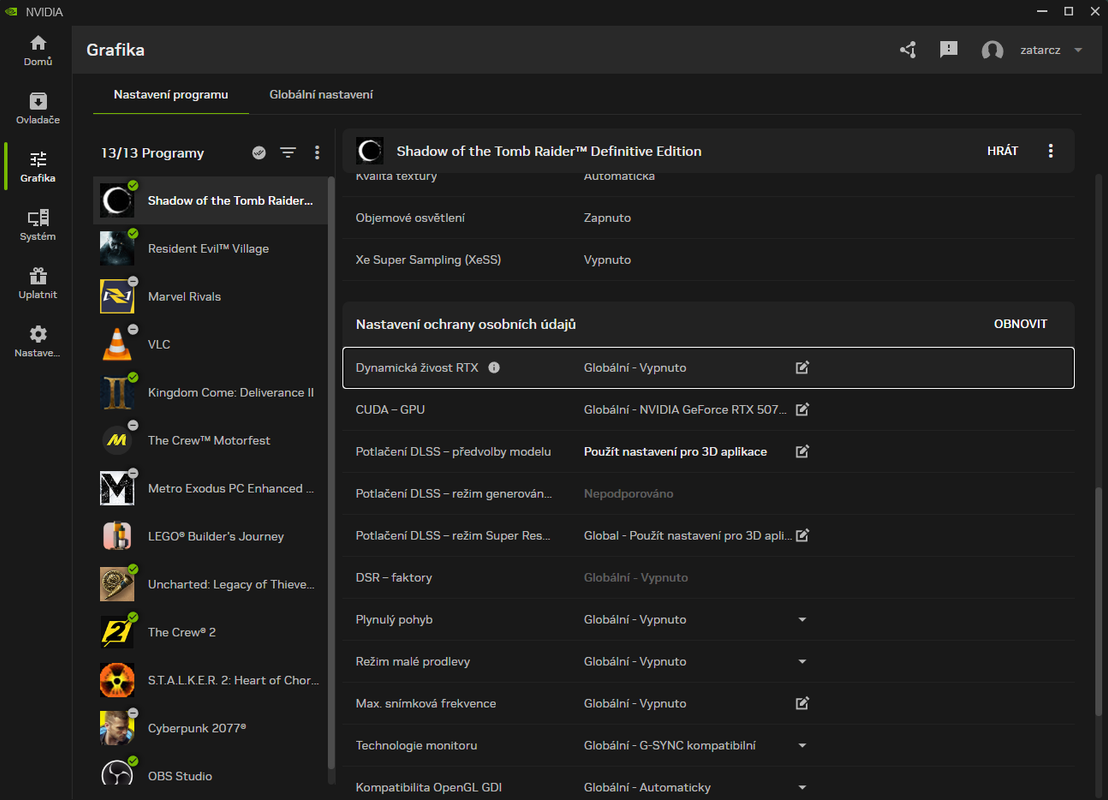1108x800 pixels.
Task: Select Shadow of the Tomb Raider in list
Action: click(x=210, y=201)
